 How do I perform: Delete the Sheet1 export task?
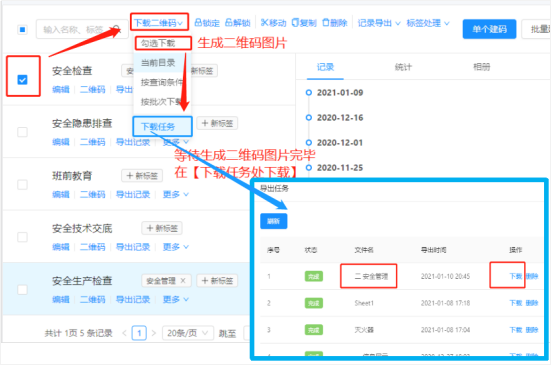pyautogui.click(x=532, y=303)
